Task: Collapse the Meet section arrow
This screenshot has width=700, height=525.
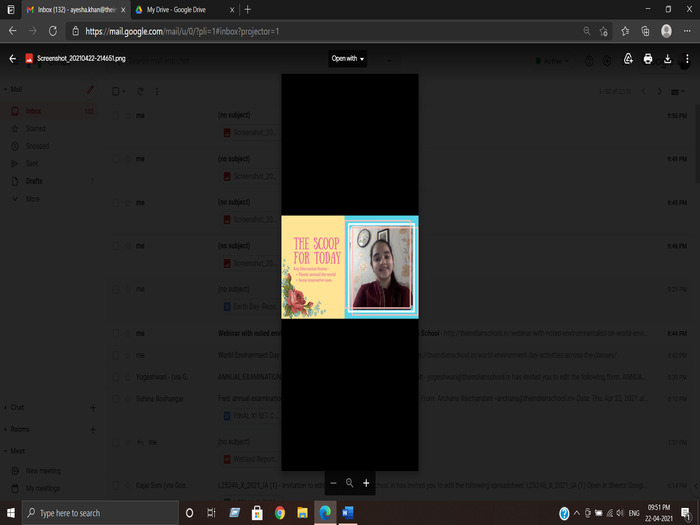Action: tap(5, 451)
